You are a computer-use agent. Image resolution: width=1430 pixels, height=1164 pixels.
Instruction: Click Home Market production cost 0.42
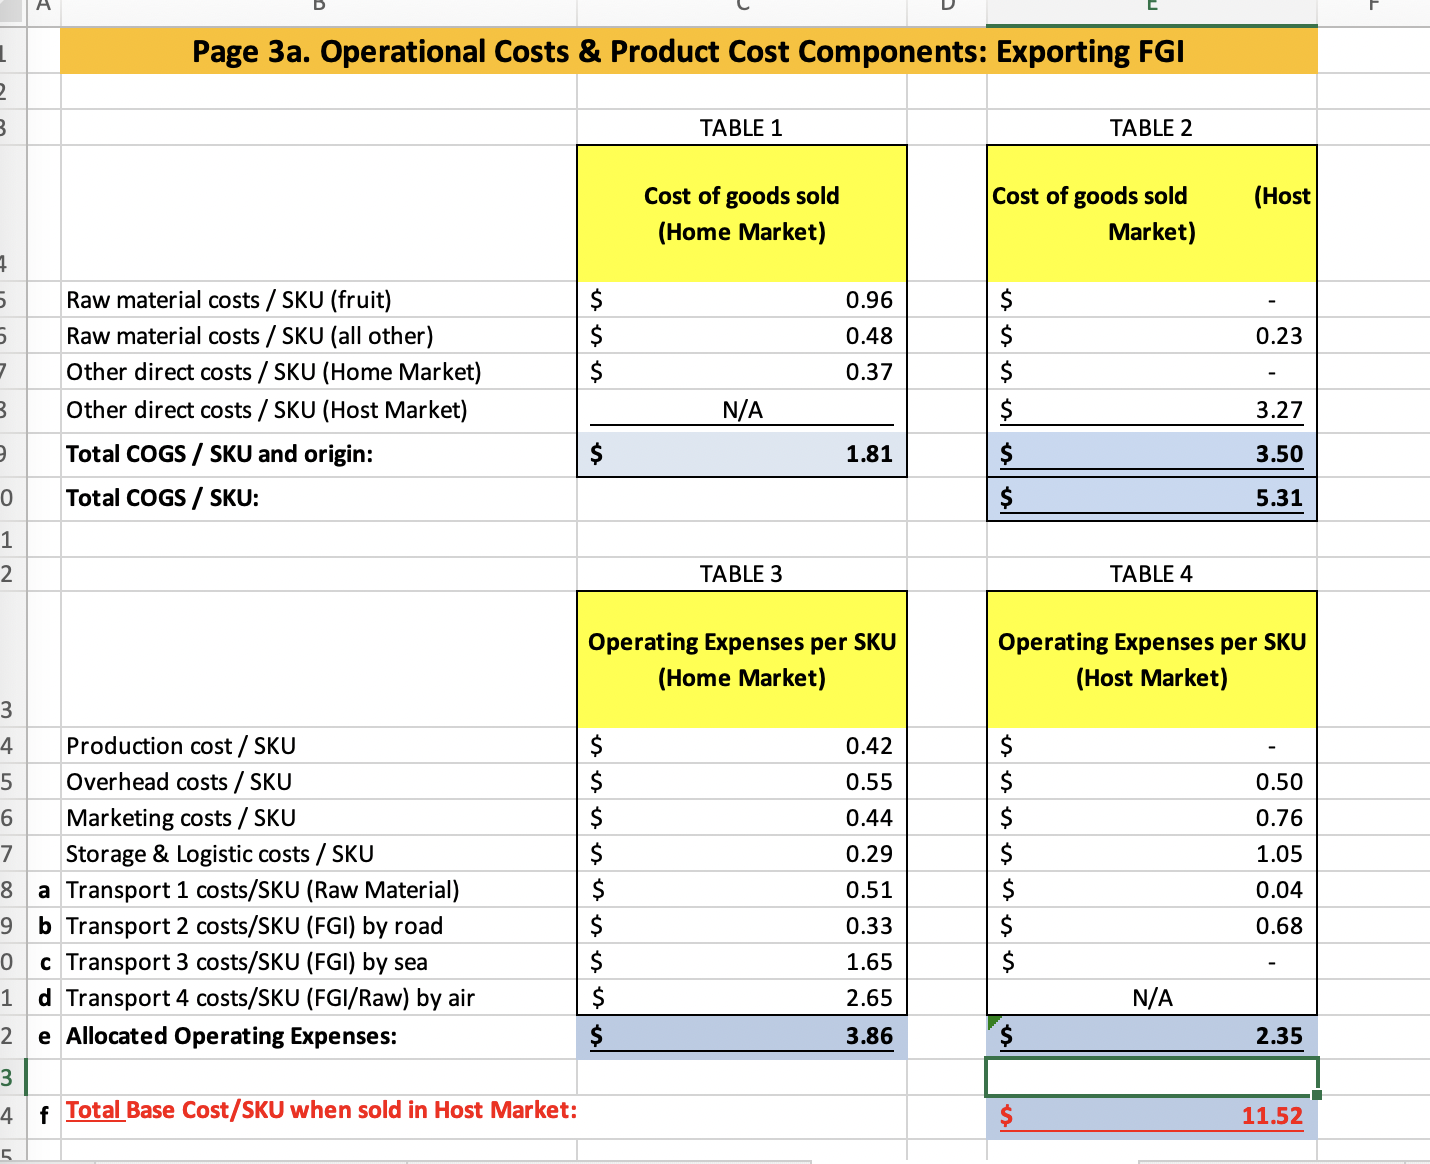pos(741,746)
